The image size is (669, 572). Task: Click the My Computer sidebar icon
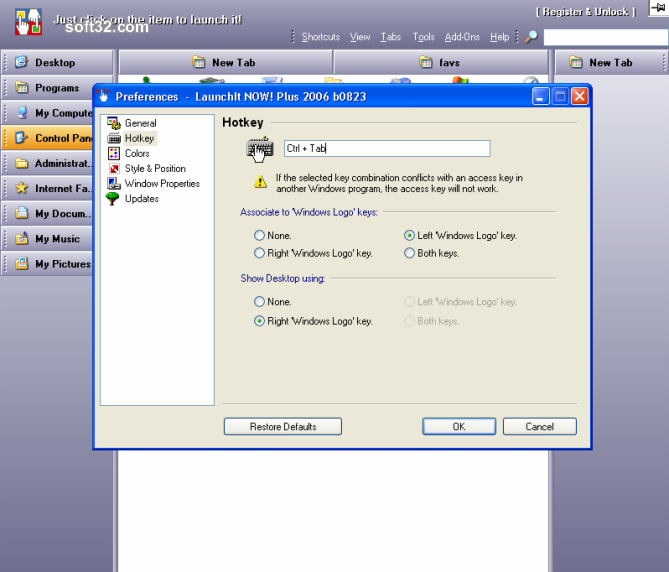(x=22, y=113)
